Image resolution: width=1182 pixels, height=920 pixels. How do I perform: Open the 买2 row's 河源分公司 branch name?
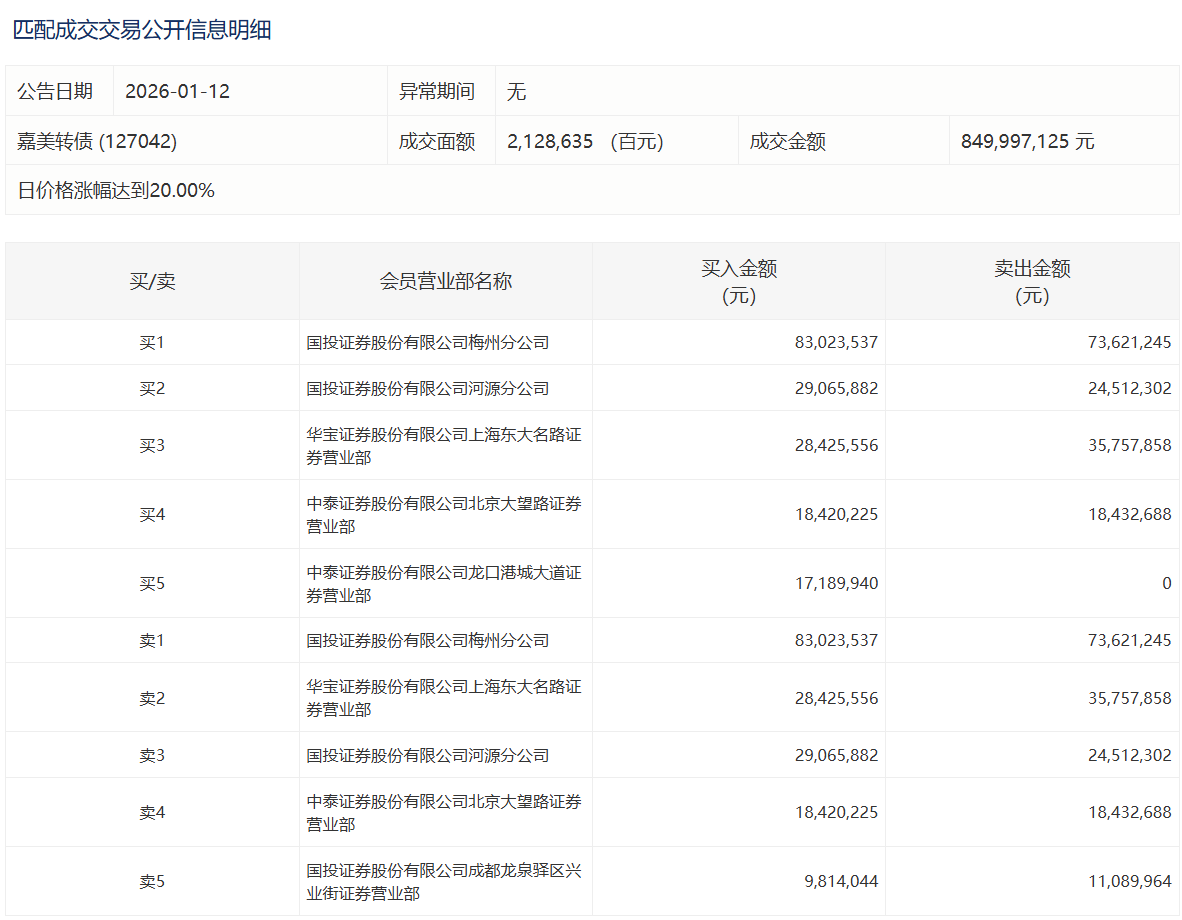428,388
